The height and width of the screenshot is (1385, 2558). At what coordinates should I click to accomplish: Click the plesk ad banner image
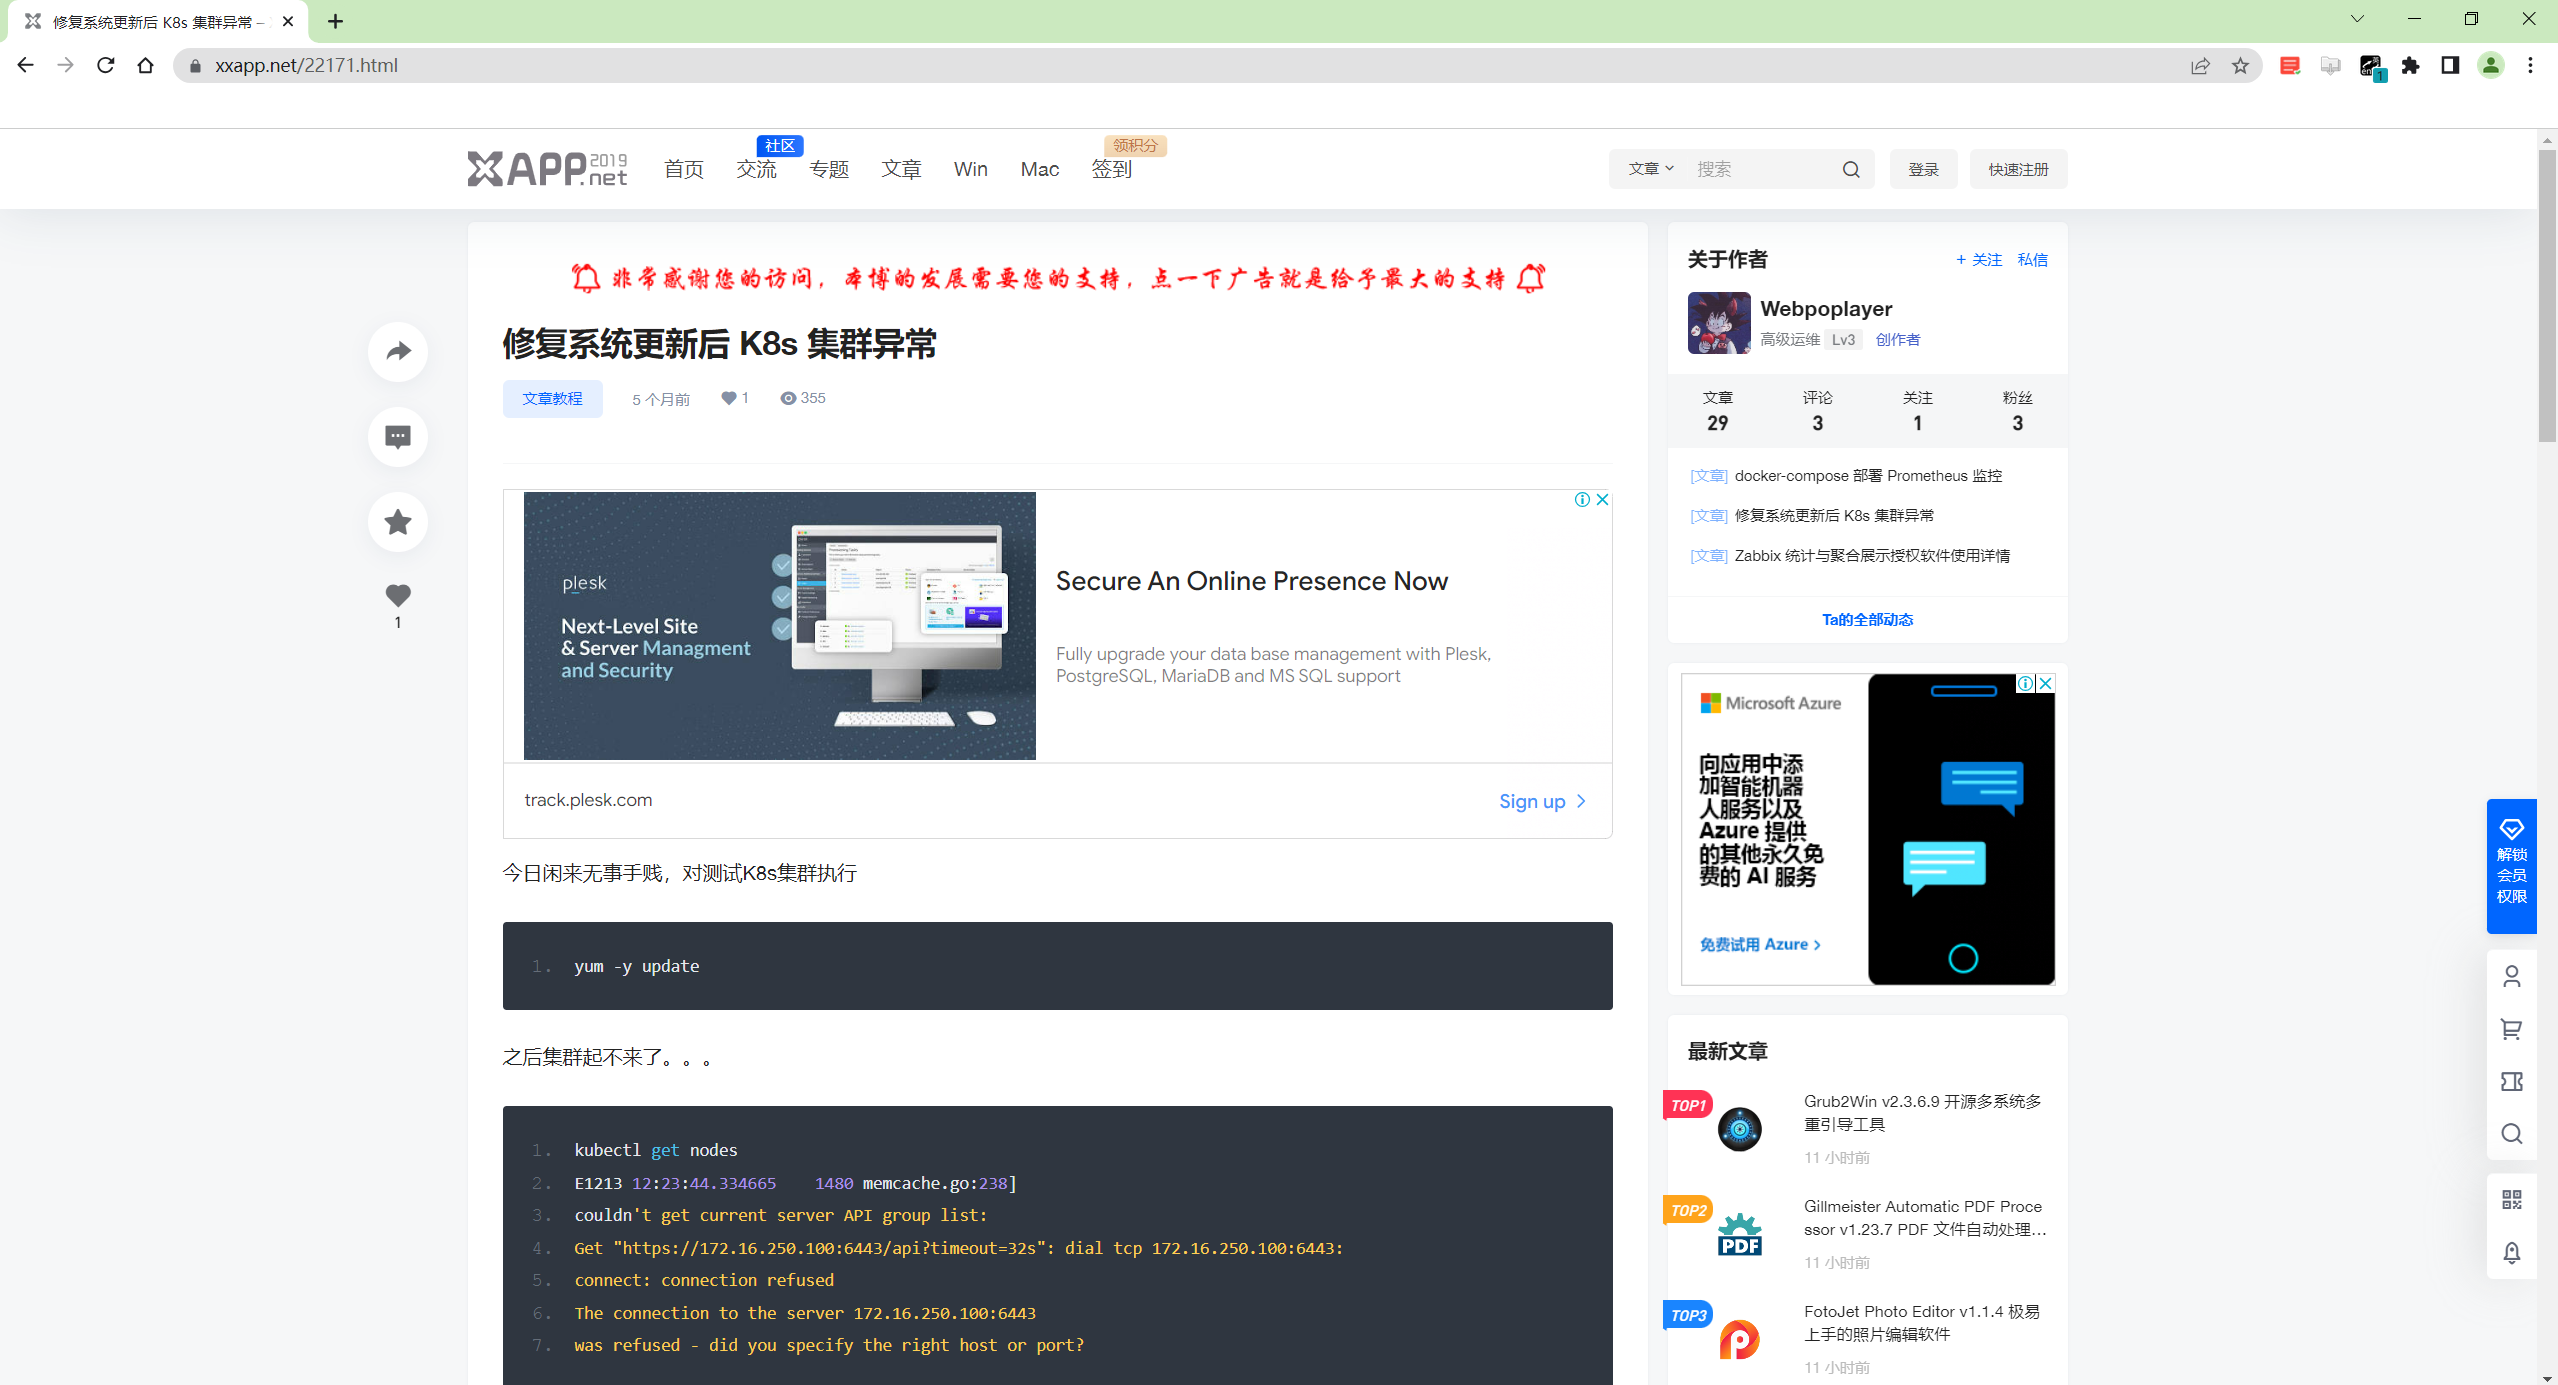tap(779, 625)
